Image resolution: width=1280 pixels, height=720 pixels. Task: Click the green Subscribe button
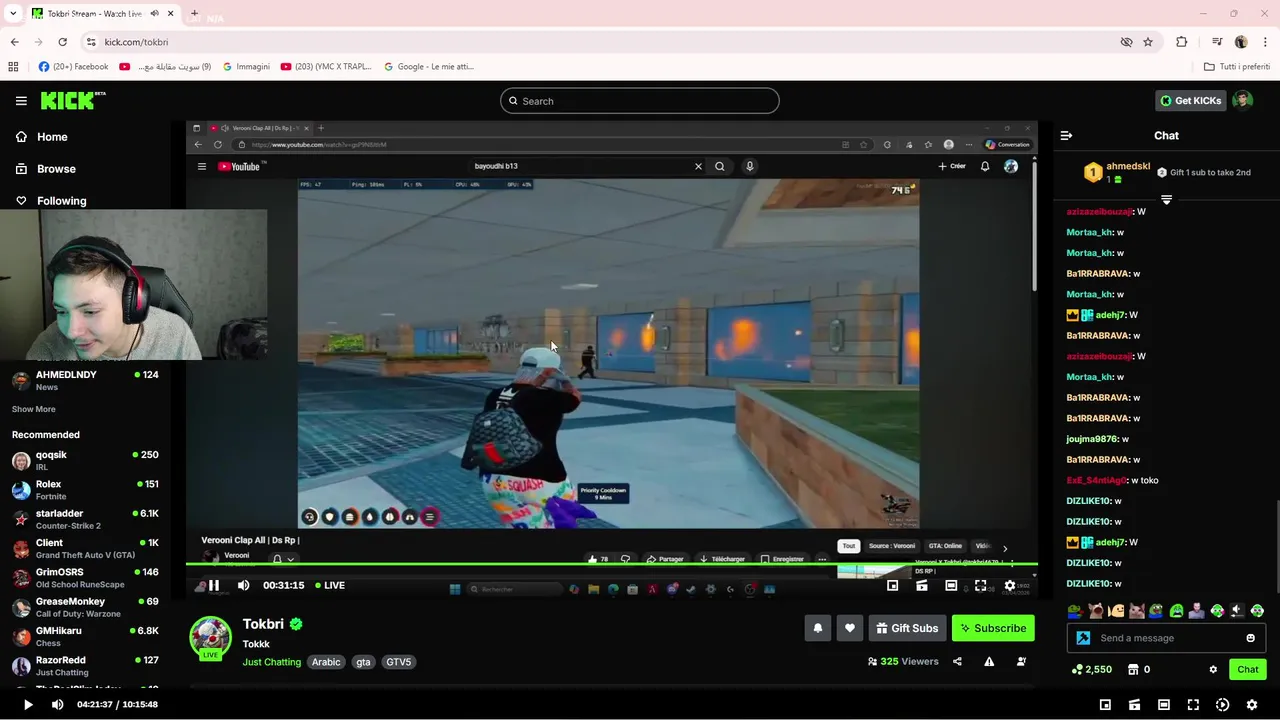993,628
